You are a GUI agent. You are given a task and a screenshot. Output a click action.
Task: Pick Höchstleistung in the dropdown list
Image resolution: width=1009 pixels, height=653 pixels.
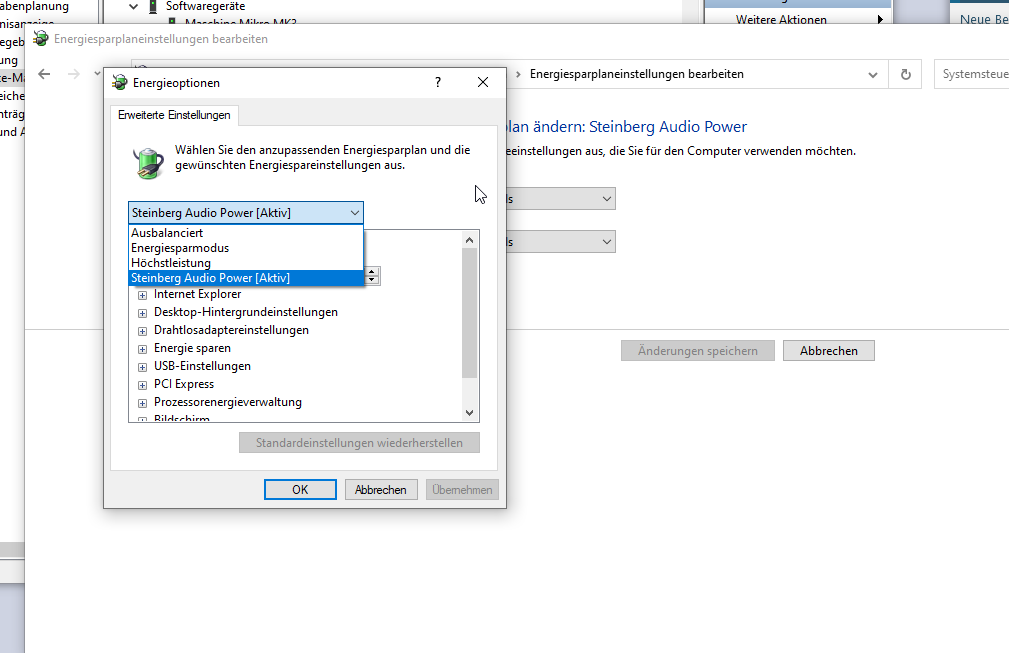point(171,263)
